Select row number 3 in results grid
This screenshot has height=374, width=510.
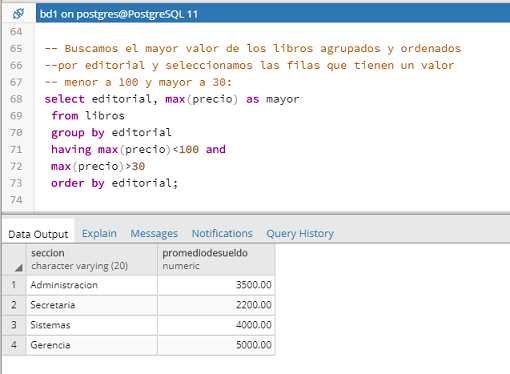14,325
